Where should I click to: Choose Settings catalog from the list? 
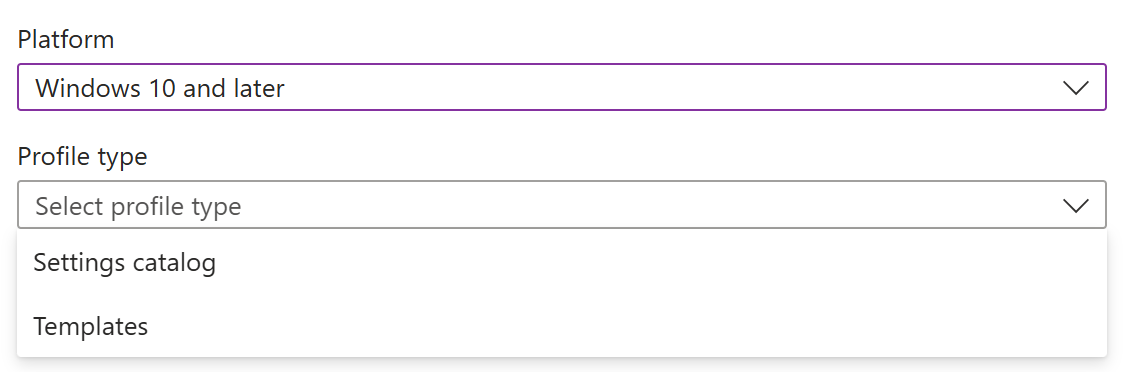click(561, 262)
